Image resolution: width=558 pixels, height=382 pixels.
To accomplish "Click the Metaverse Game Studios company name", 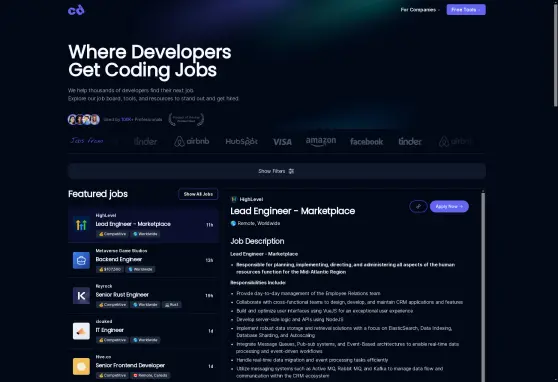I will click(121, 251).
